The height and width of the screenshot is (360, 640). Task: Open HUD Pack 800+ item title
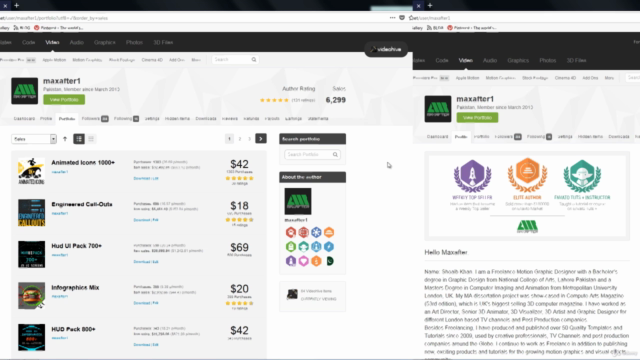73,329
